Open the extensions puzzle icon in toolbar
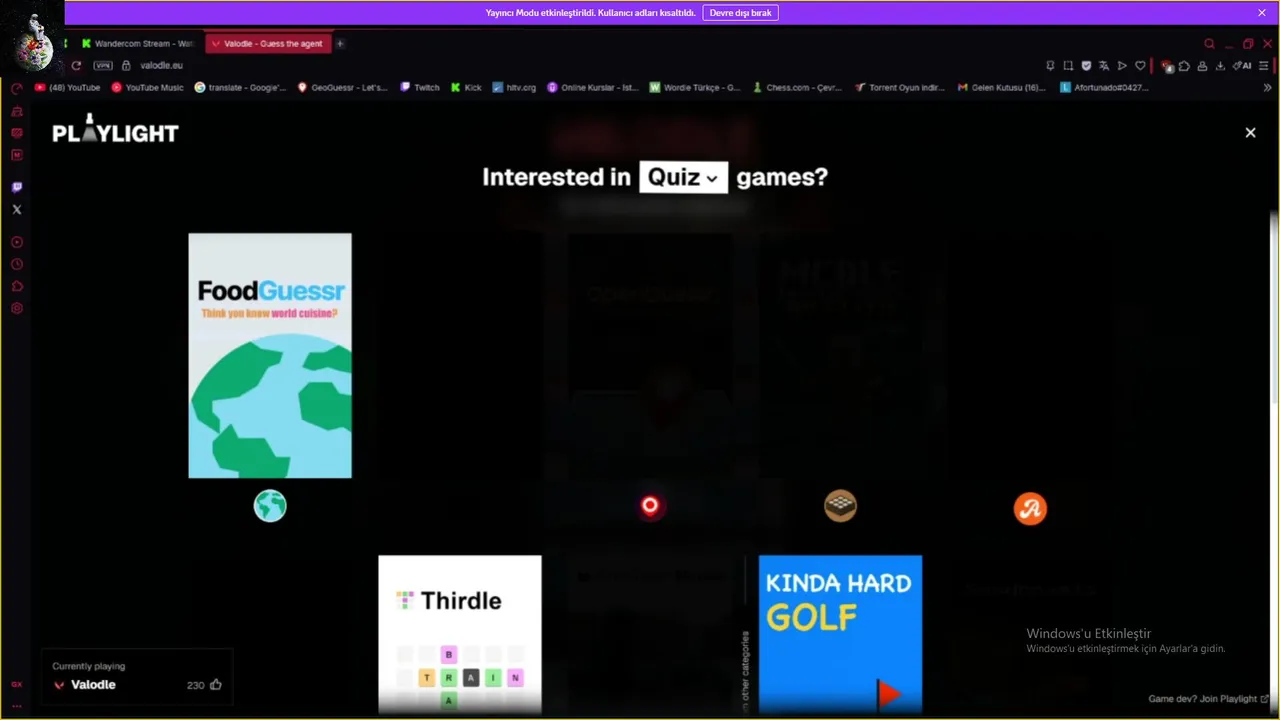This screenshot has width=1280, height=720. coord(1184,66)
